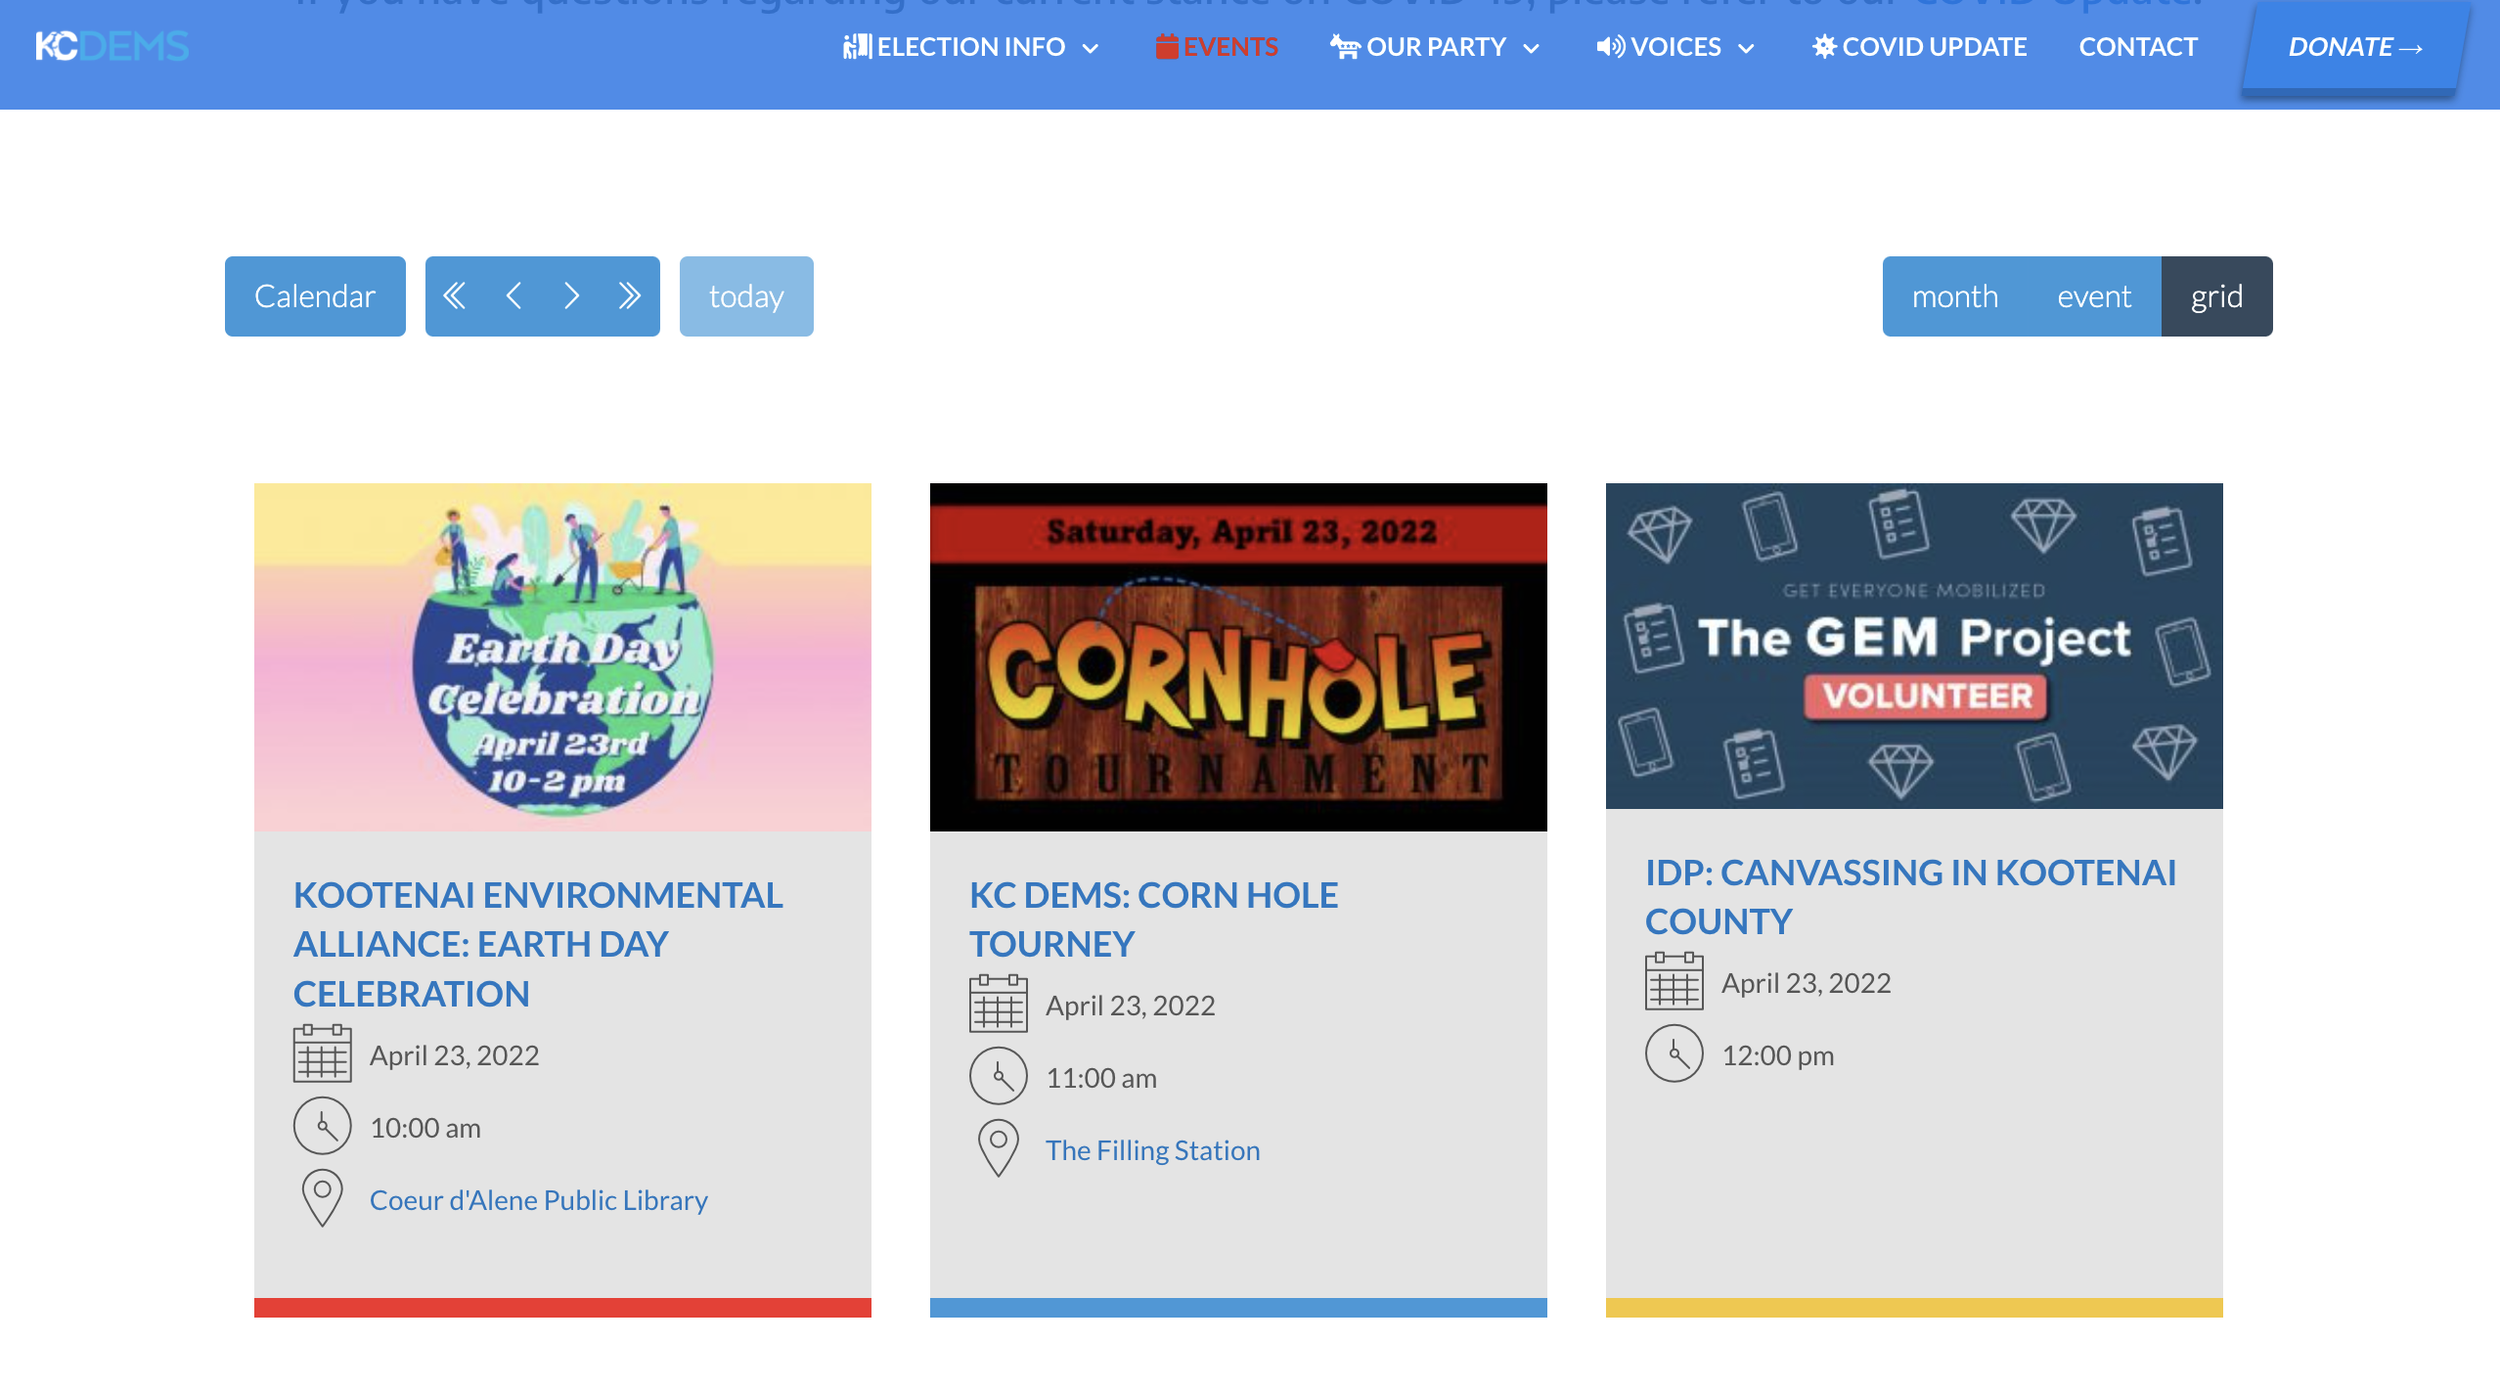Open Kootenai Environmental Alliance Earth Day event

click(x=538, y=944)
